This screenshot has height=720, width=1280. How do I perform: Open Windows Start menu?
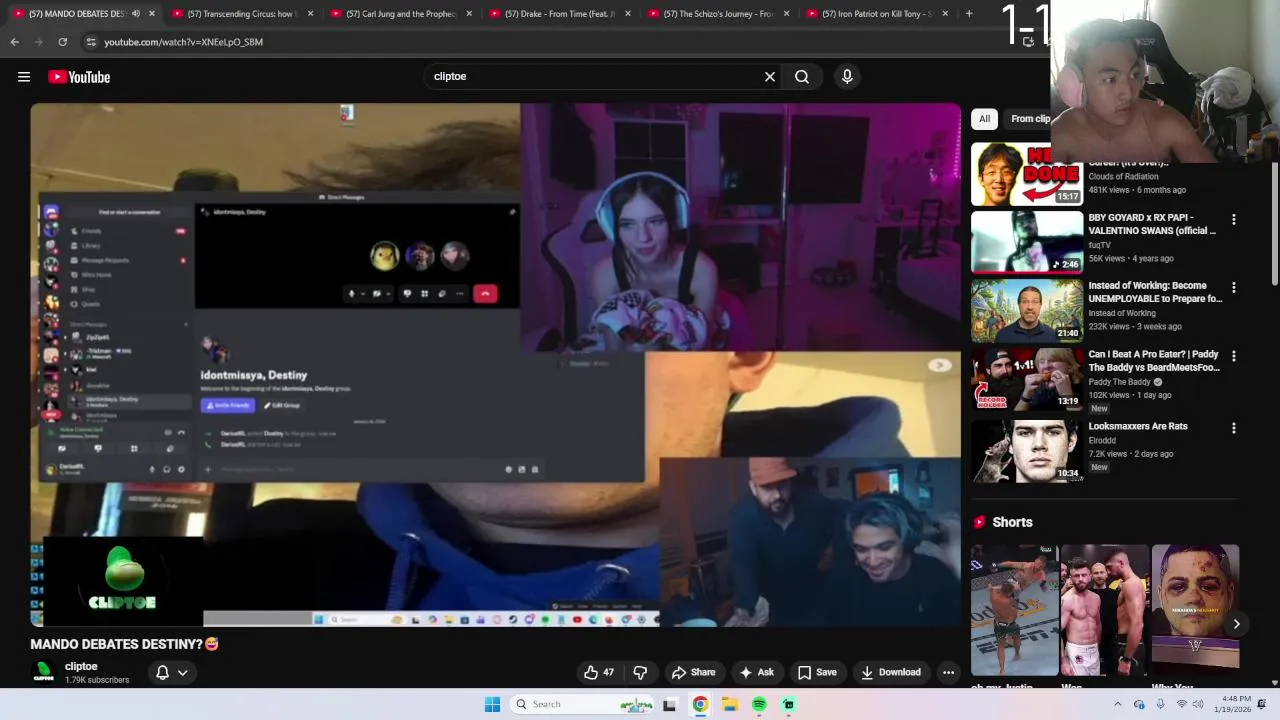tap(492, 704)
